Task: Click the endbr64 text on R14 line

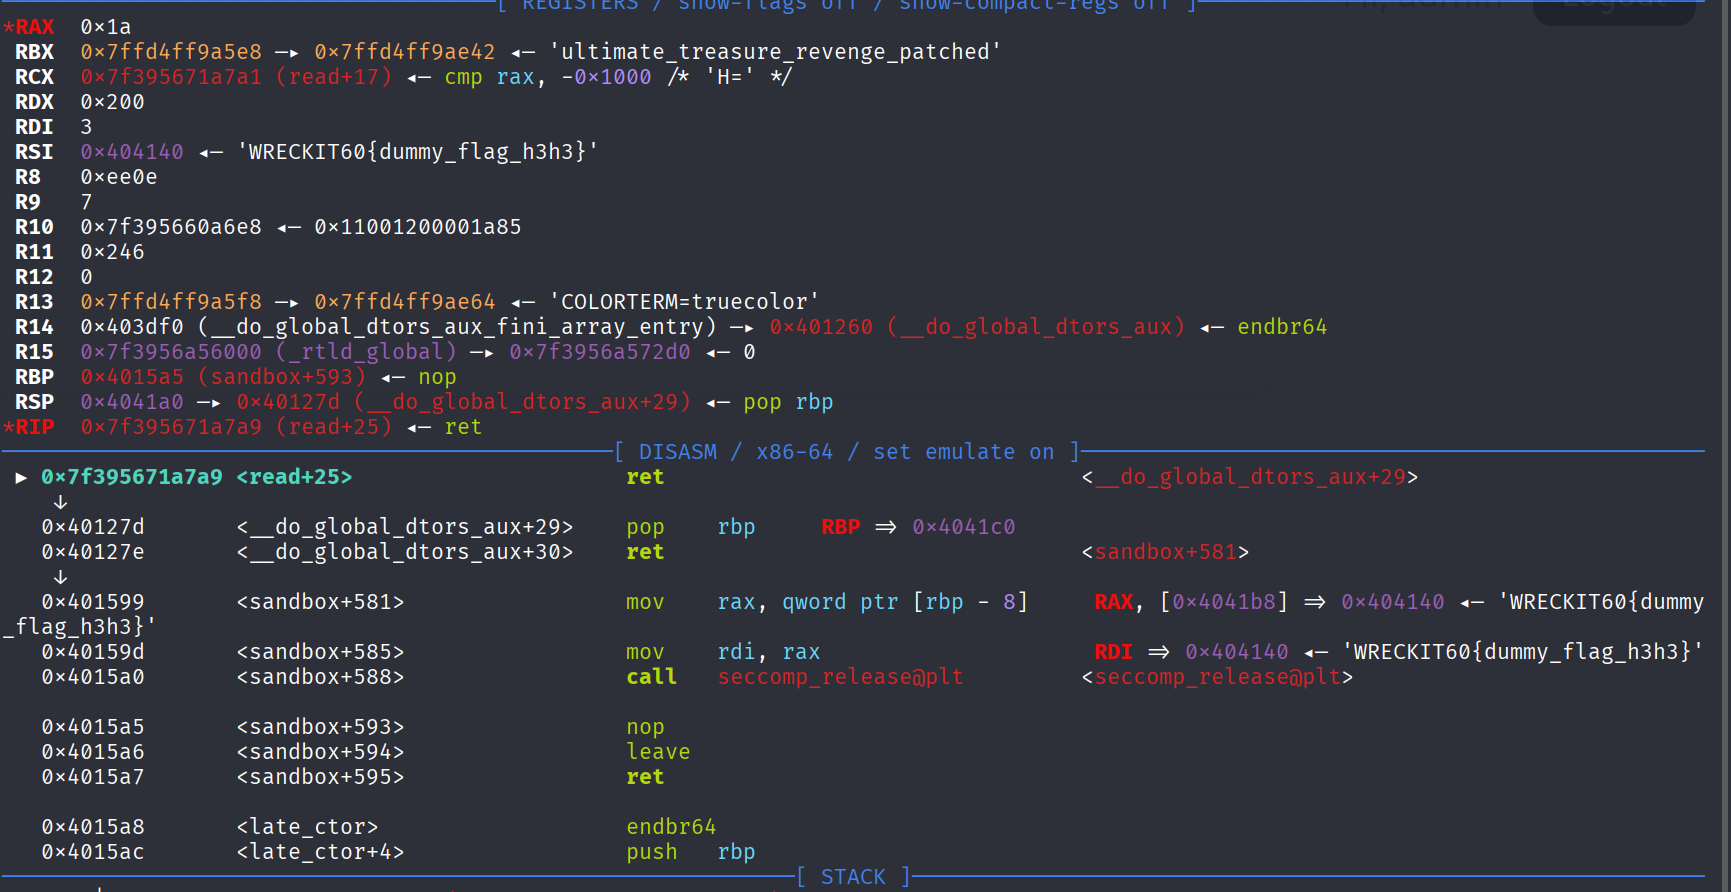Action: click(x=1282, y=327)
